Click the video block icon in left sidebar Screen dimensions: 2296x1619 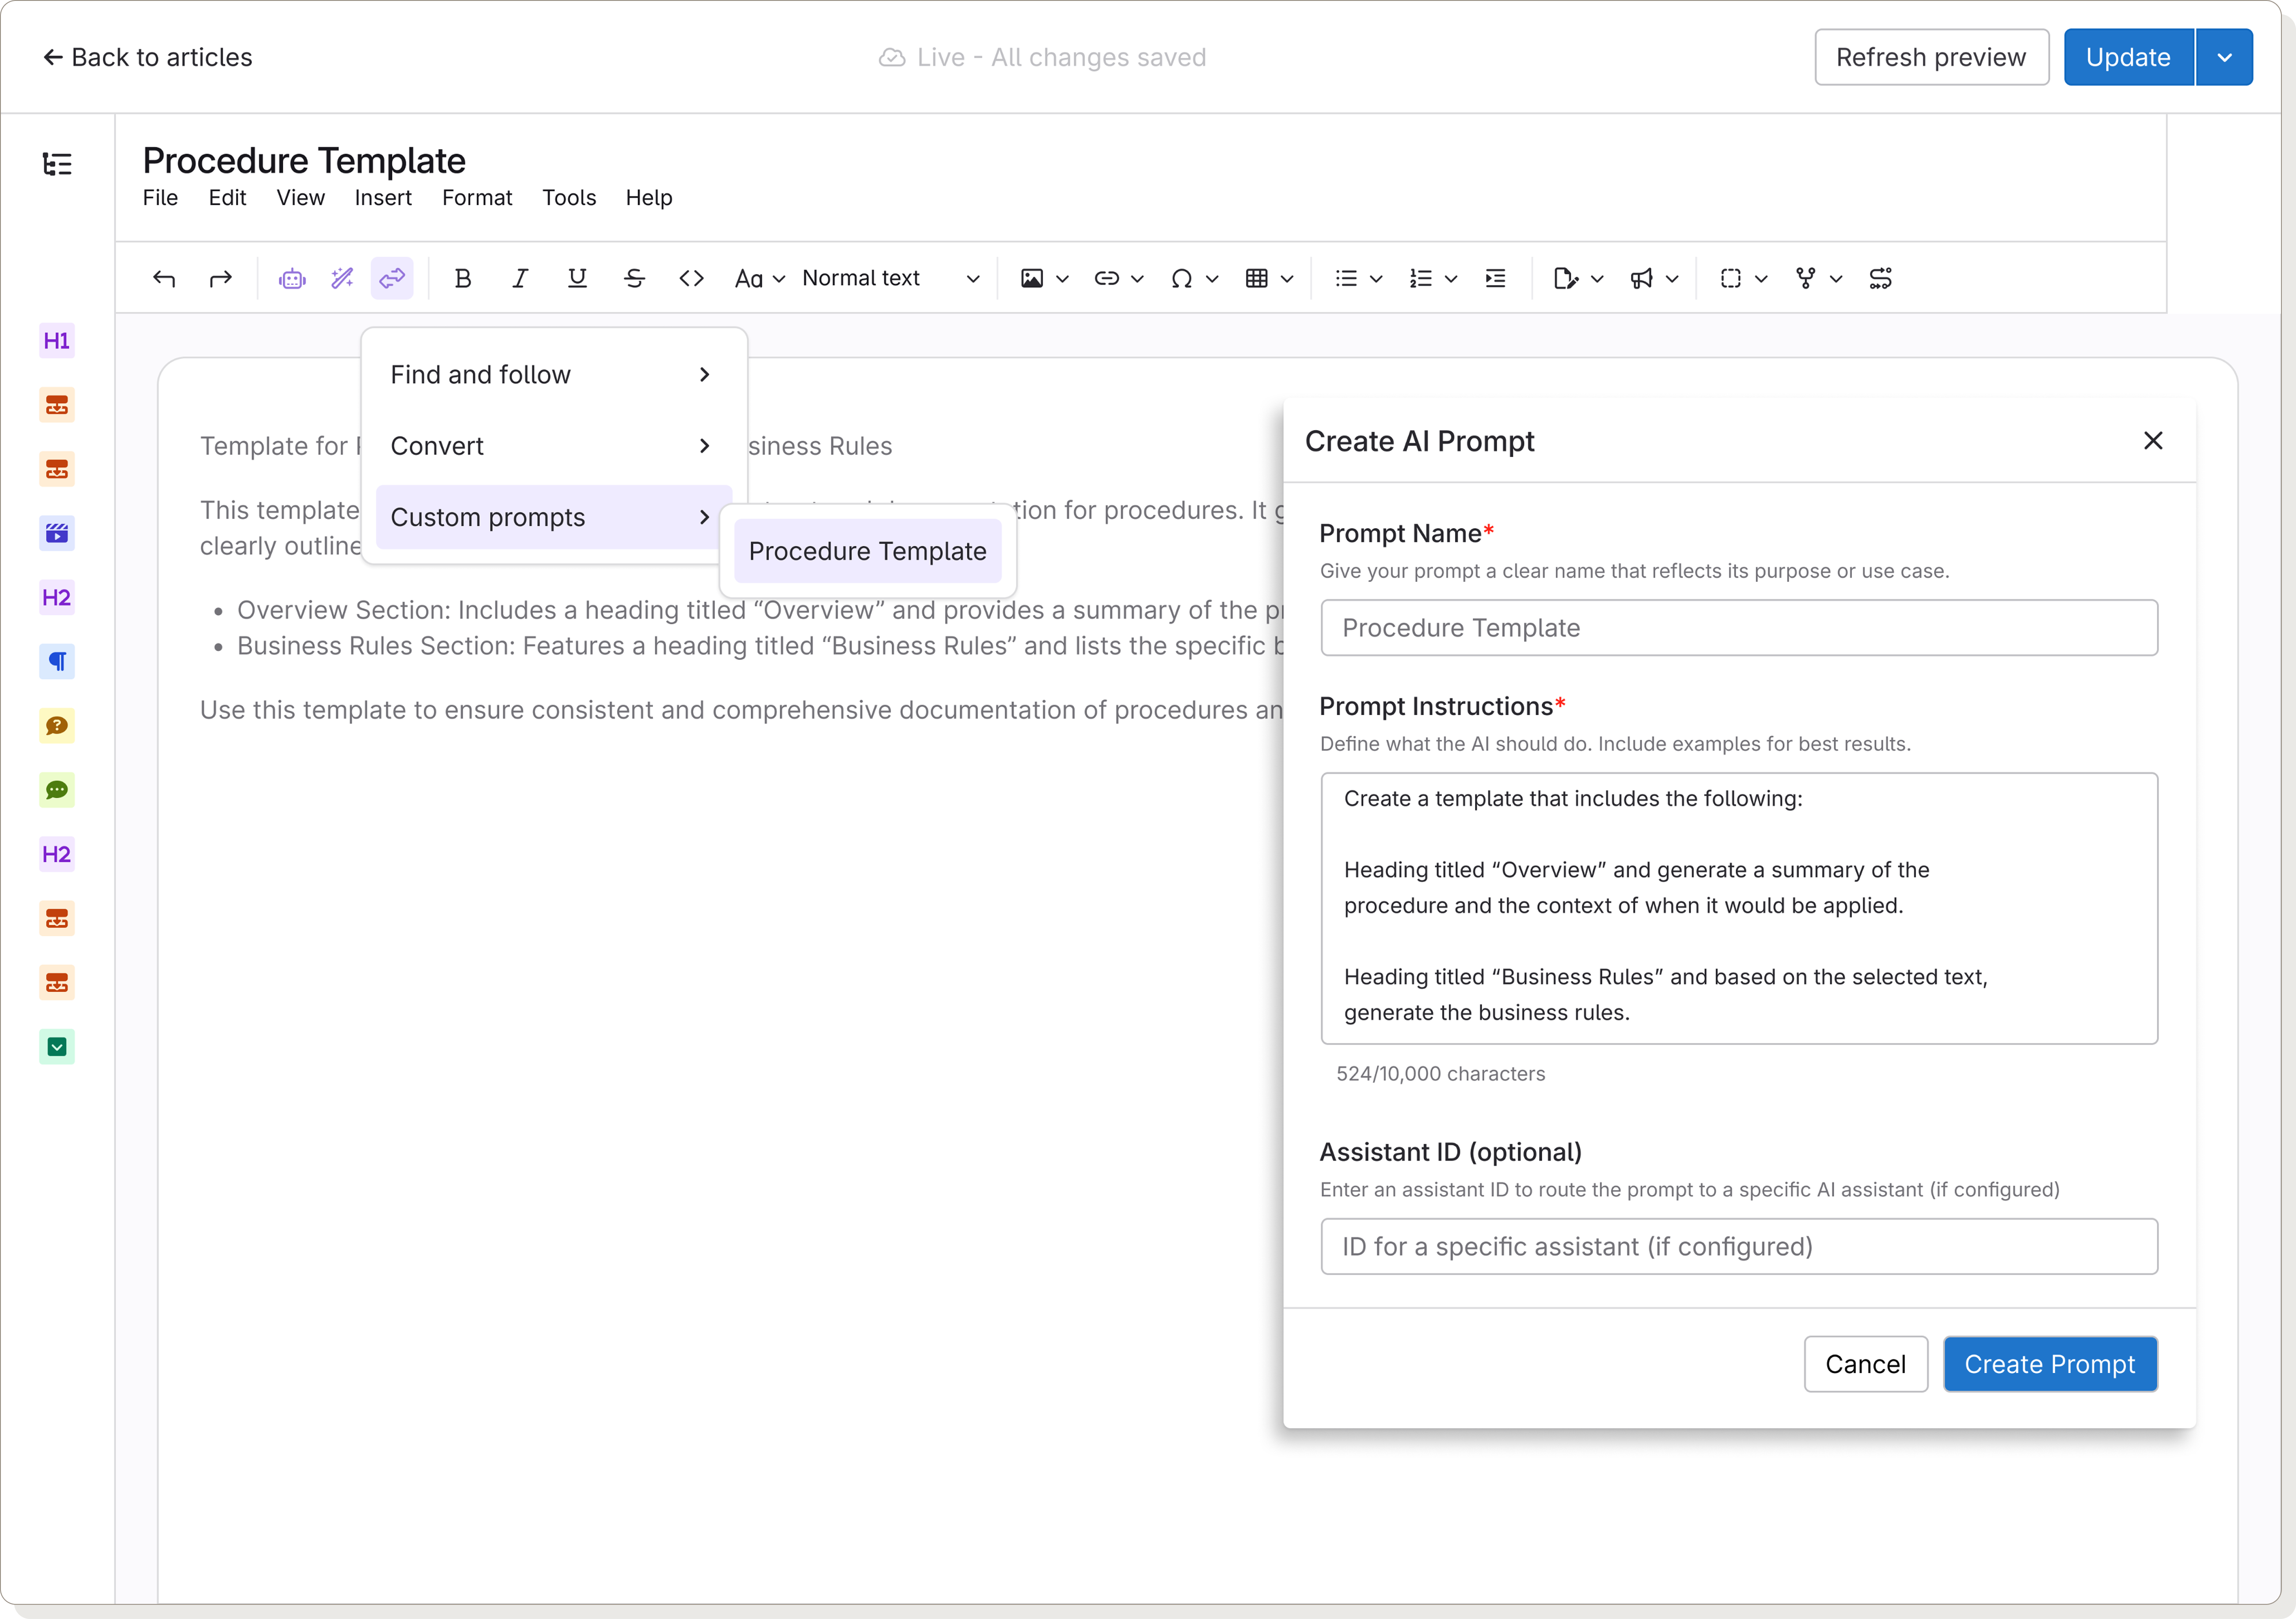57,533
